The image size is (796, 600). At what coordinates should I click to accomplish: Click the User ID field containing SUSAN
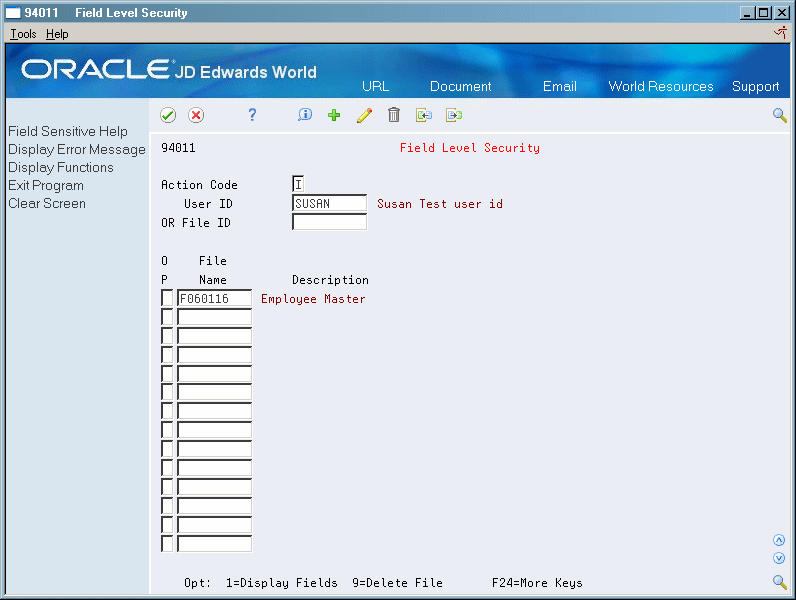329,203
